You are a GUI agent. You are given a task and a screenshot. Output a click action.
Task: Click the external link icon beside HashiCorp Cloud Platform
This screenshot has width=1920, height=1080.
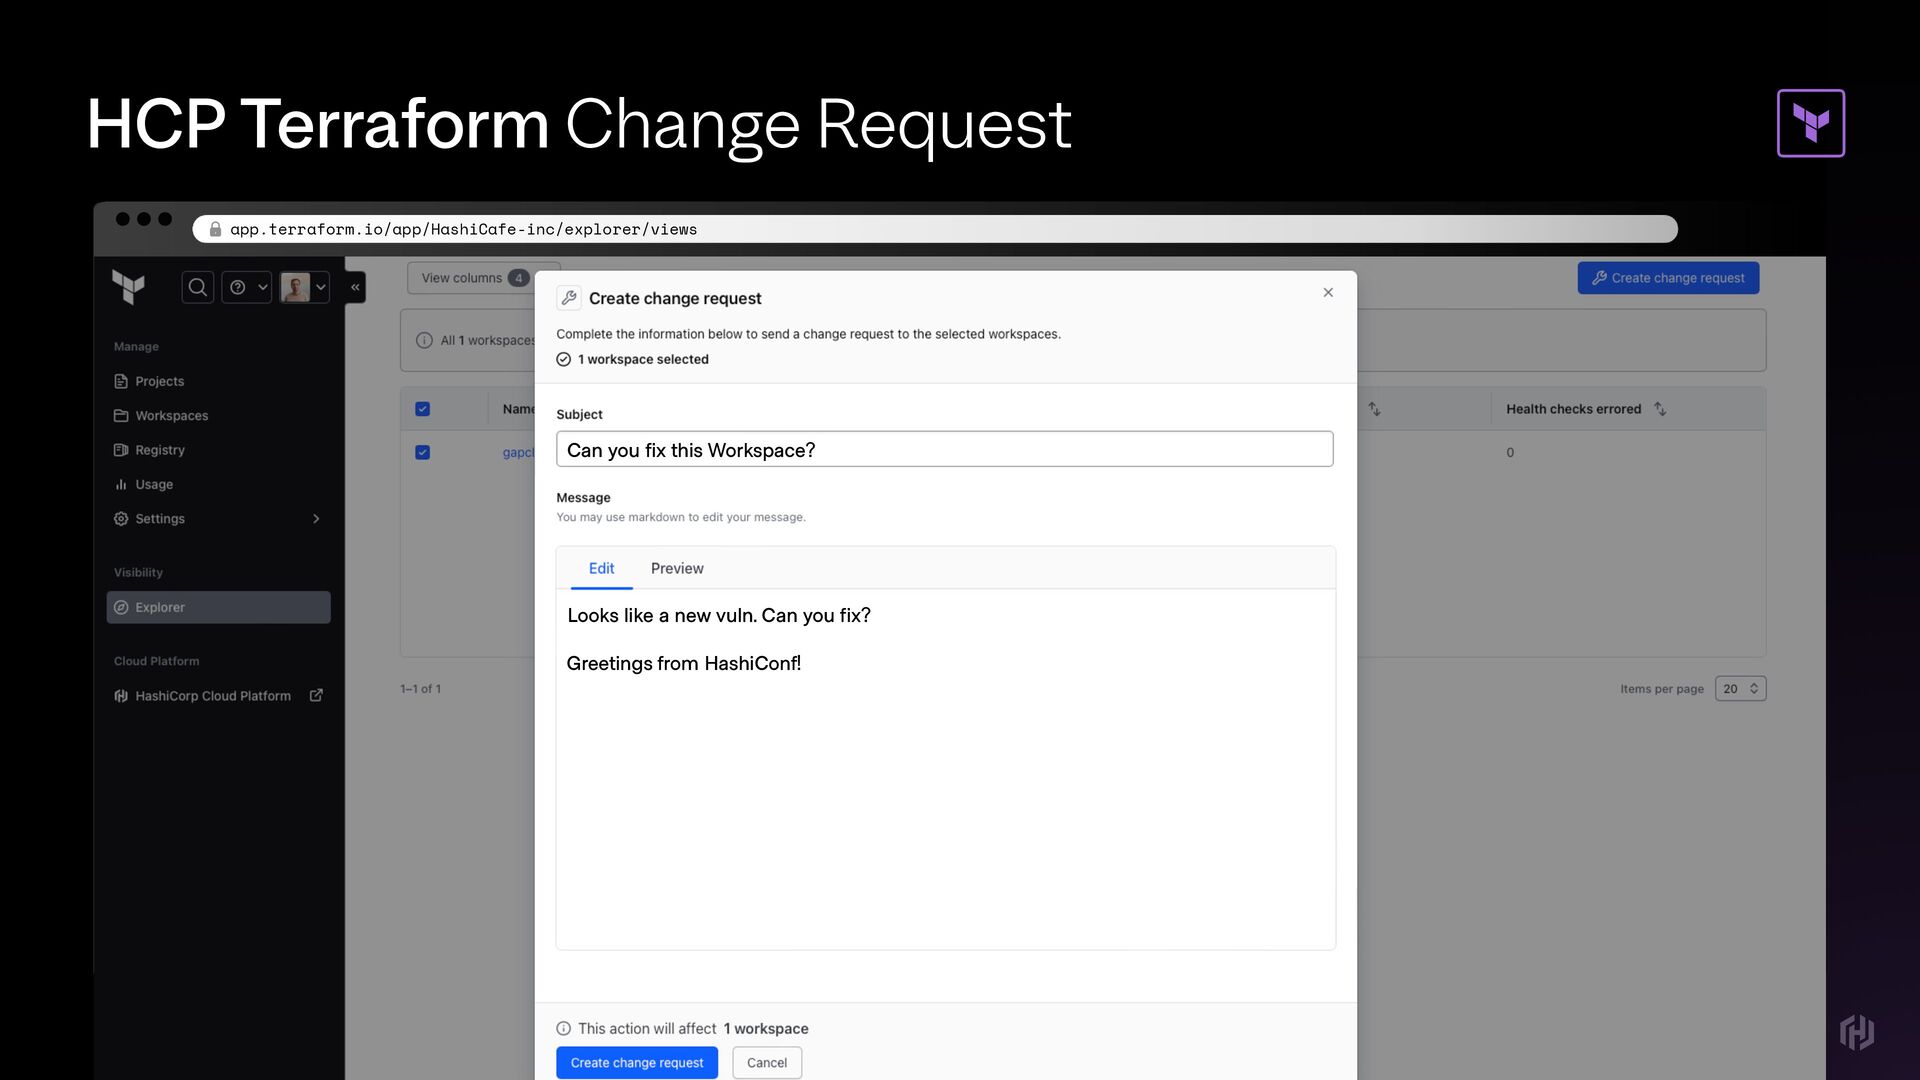316,696
